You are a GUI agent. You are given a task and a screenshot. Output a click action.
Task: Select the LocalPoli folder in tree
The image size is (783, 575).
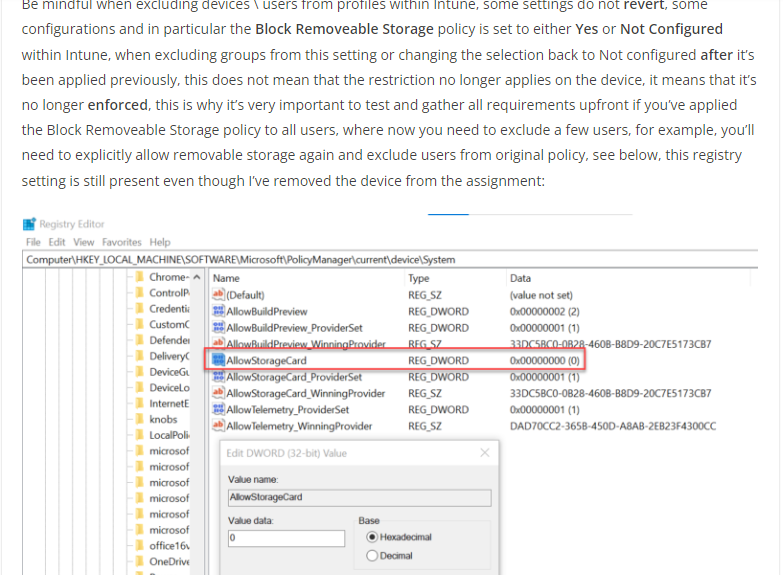169,435
